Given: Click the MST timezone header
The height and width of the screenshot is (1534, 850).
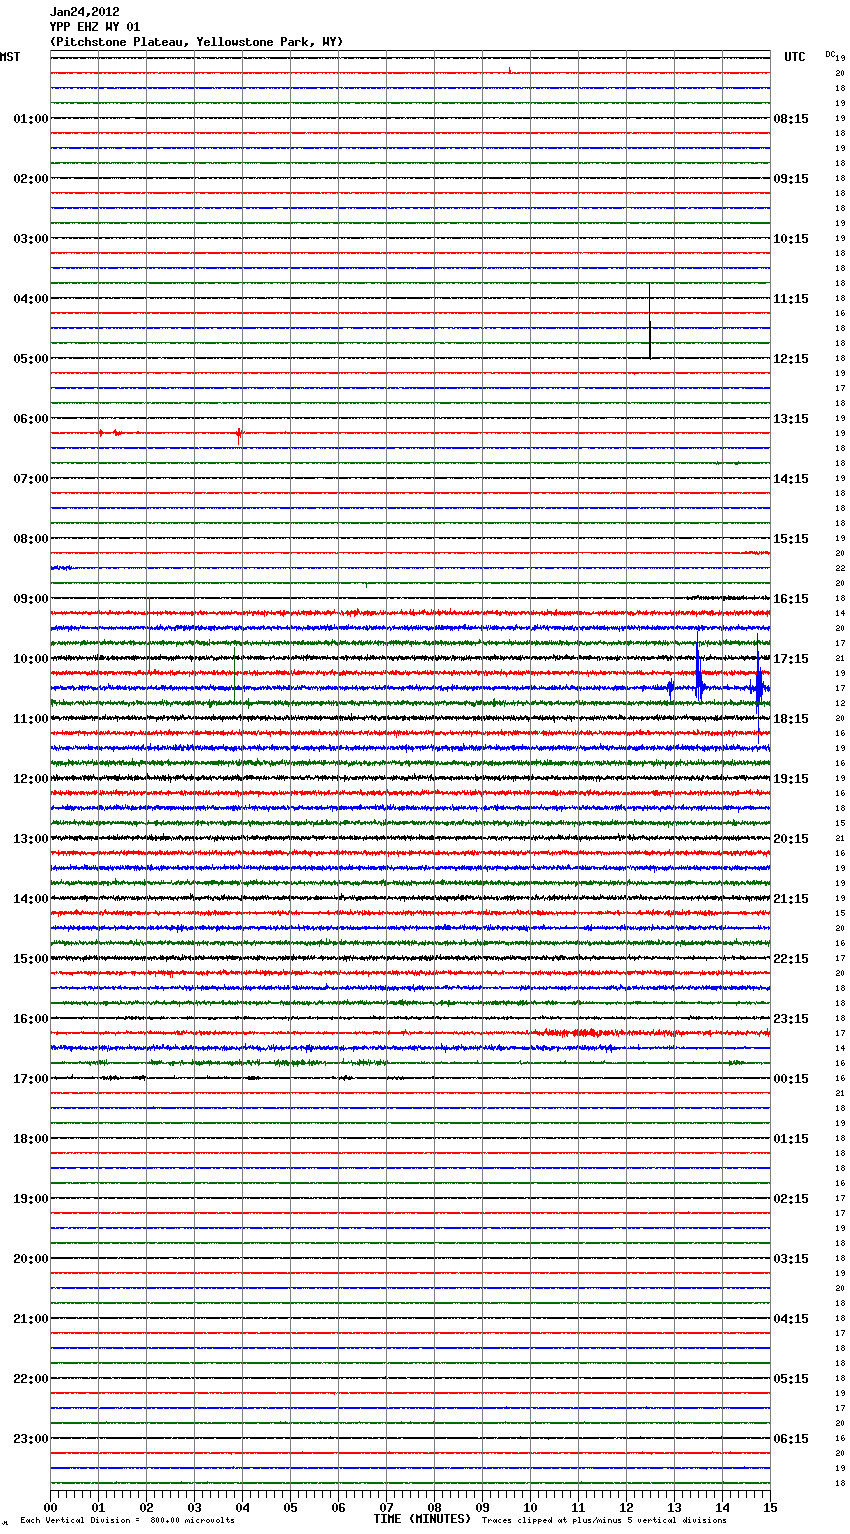Looking at the screenshot, I should pyautogui.click(x=10, y=57).
